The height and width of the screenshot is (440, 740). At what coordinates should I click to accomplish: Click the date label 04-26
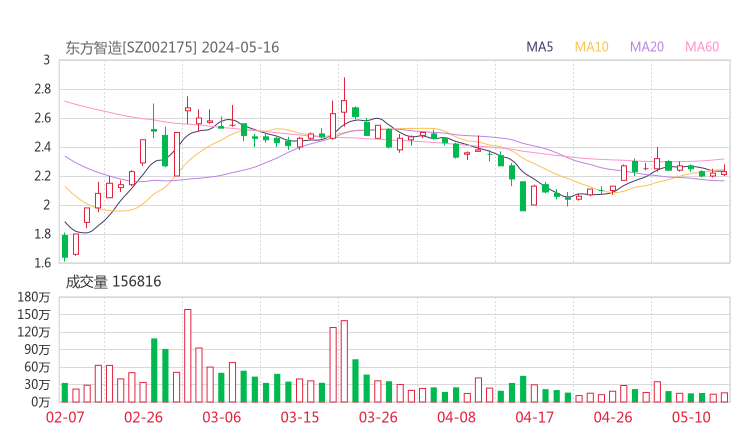613,418
